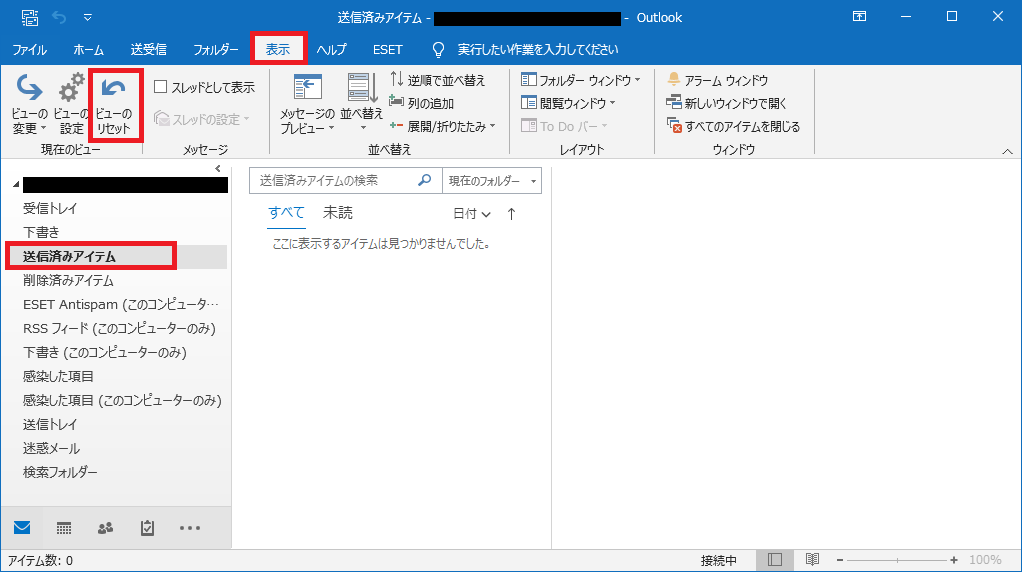Open Message Preview (メッセージのプレビュー) icon
The width and height of the screenshot is (1022, 572).
tap(308, 89)
